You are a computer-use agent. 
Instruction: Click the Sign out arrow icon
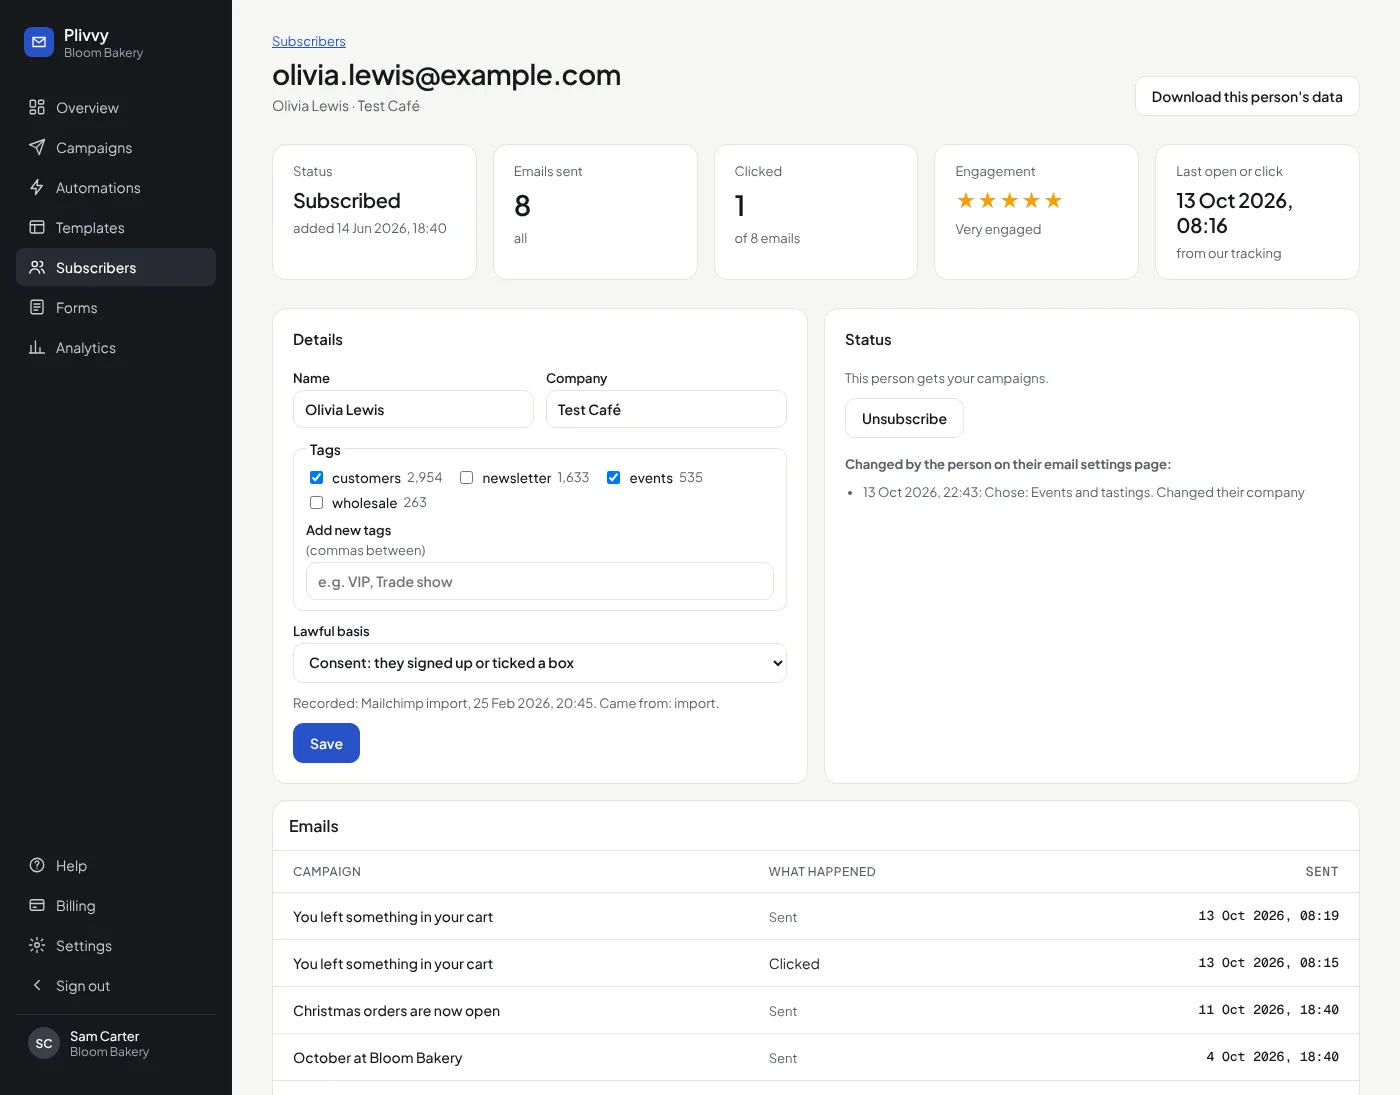tap(37, 985)
